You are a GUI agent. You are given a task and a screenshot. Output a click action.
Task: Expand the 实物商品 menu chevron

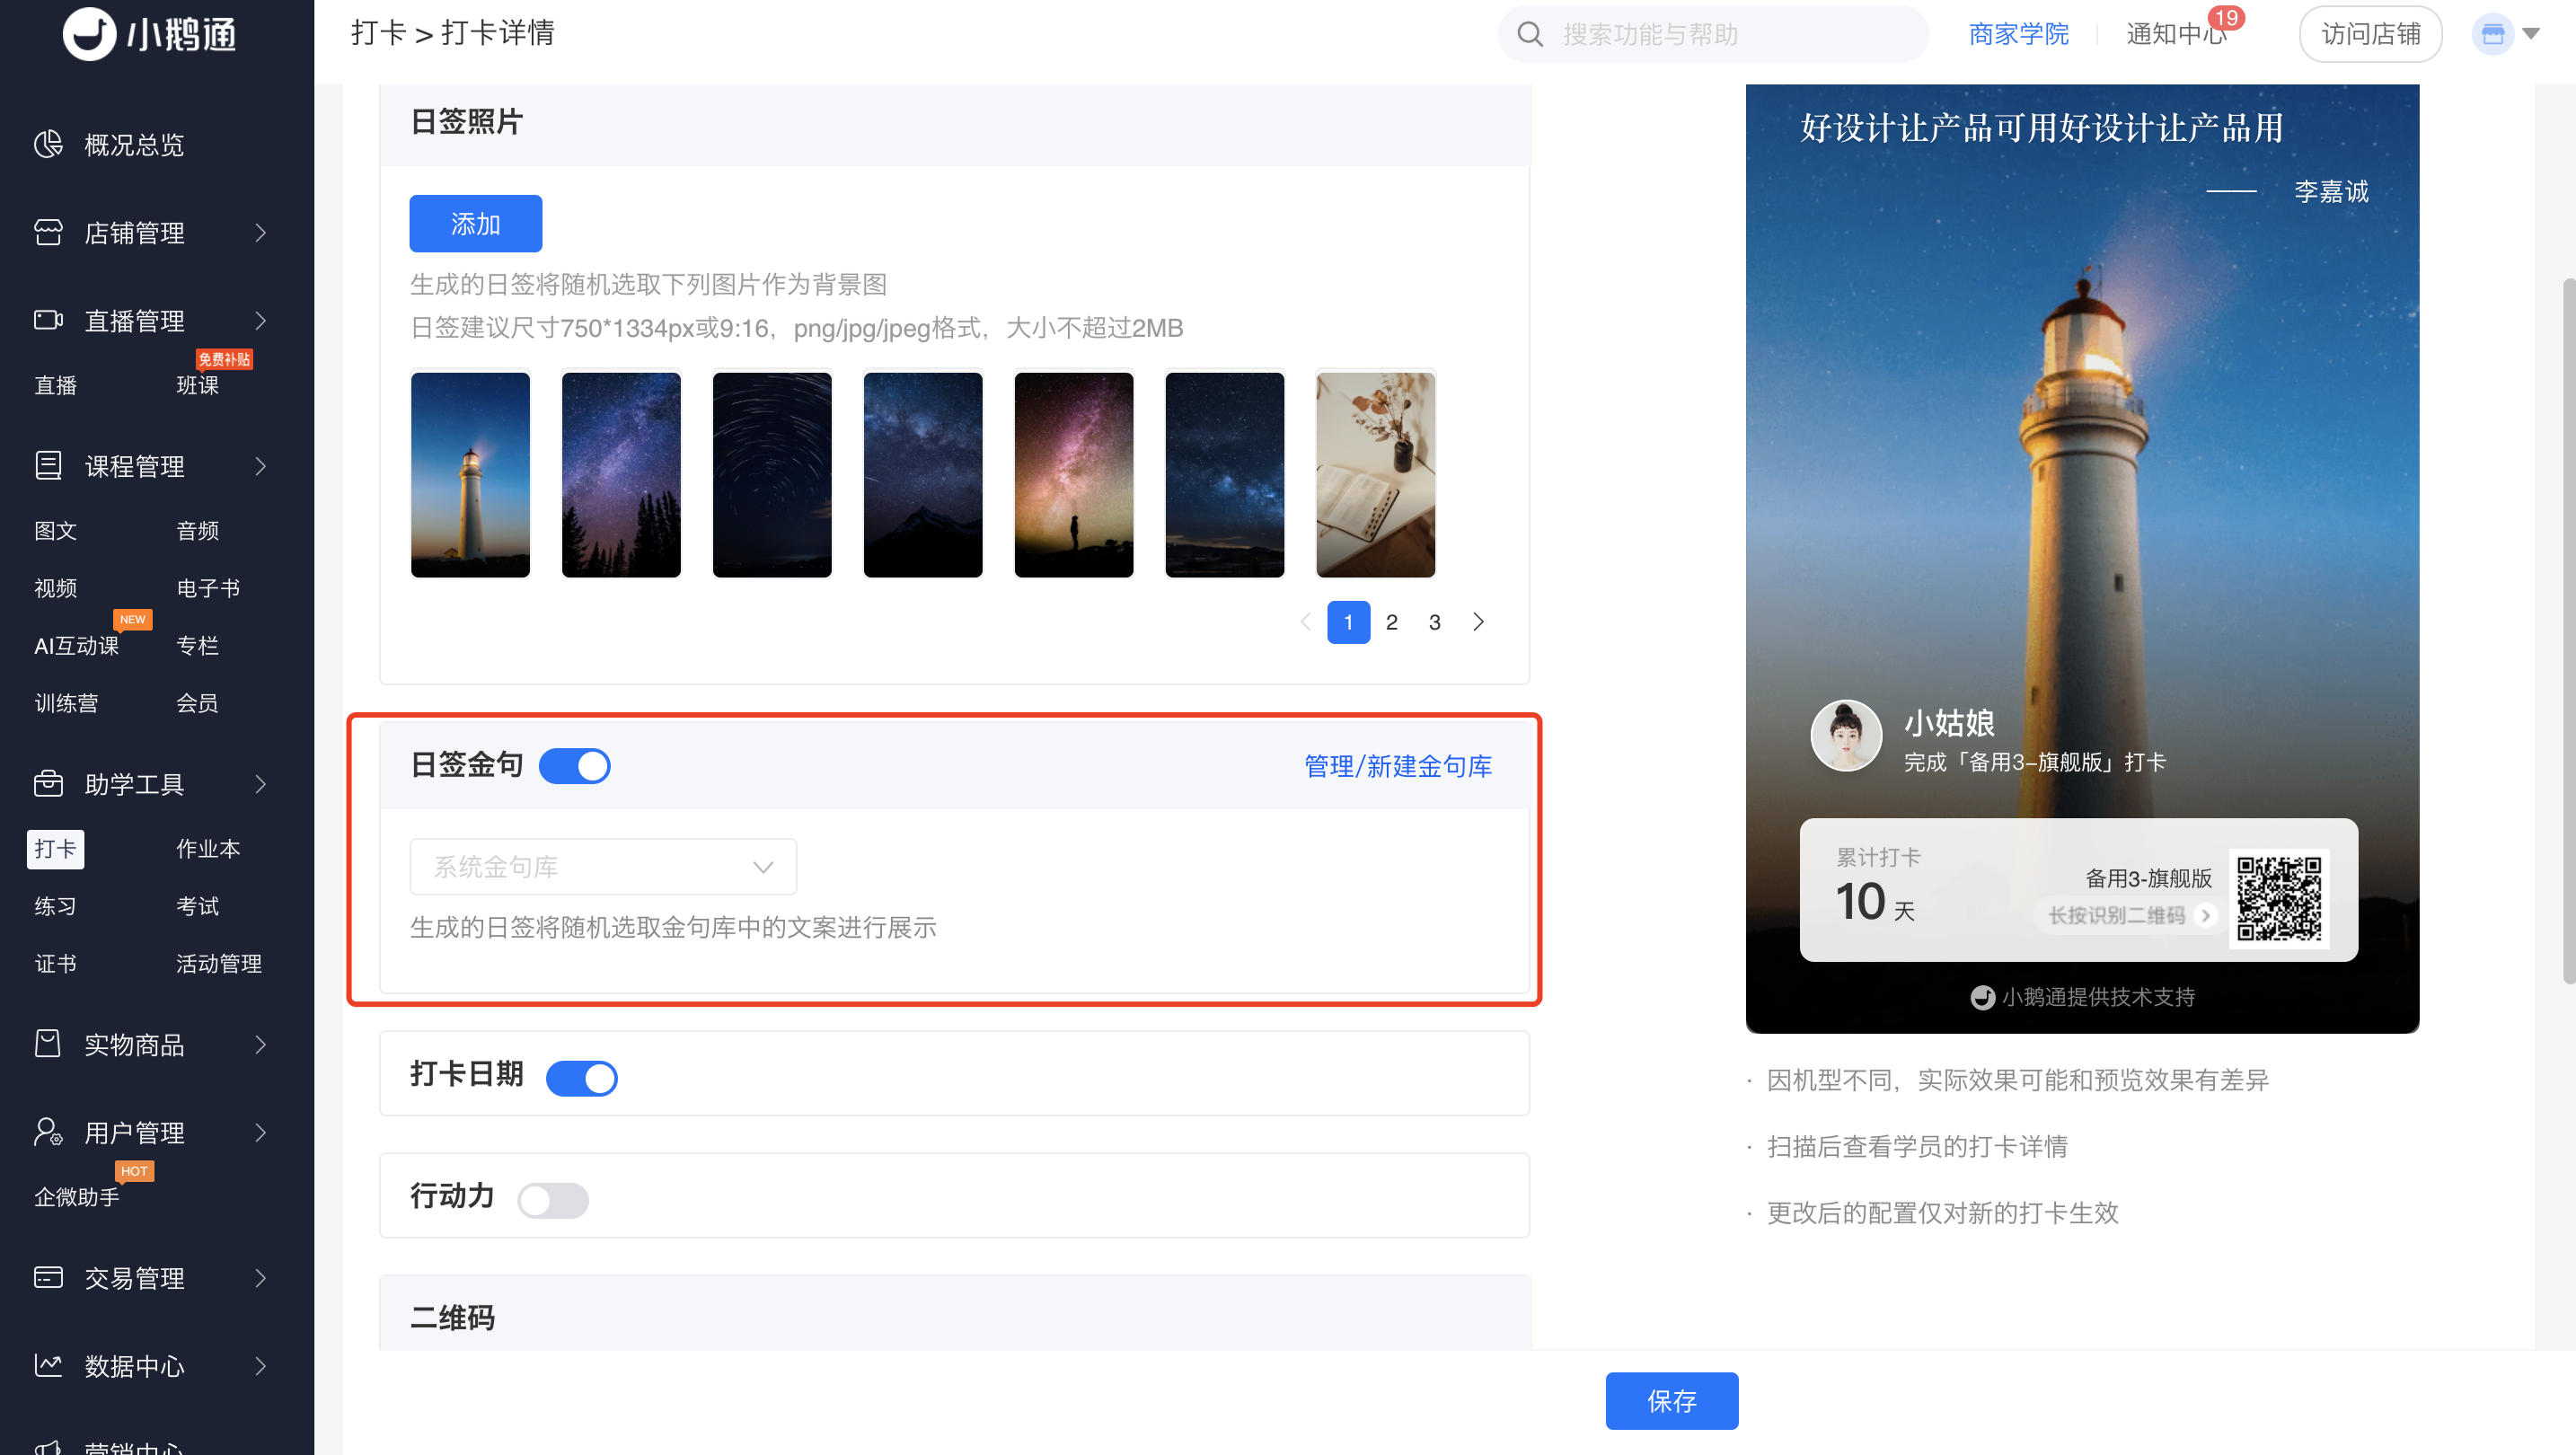(x=261, y=1045)
